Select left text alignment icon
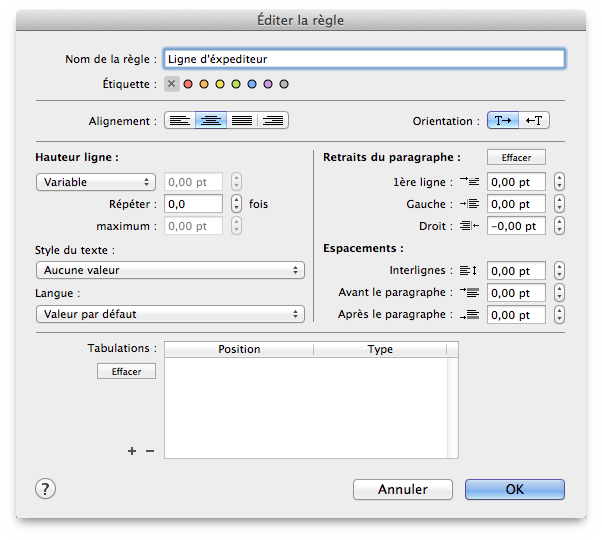 180,121
